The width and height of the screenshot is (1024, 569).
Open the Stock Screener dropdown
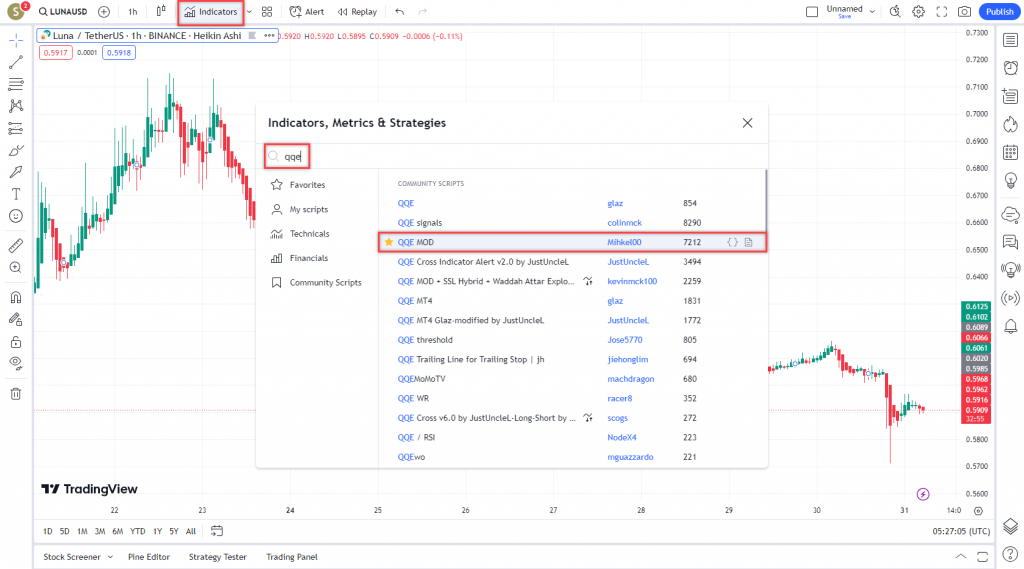tap(78, 557)
